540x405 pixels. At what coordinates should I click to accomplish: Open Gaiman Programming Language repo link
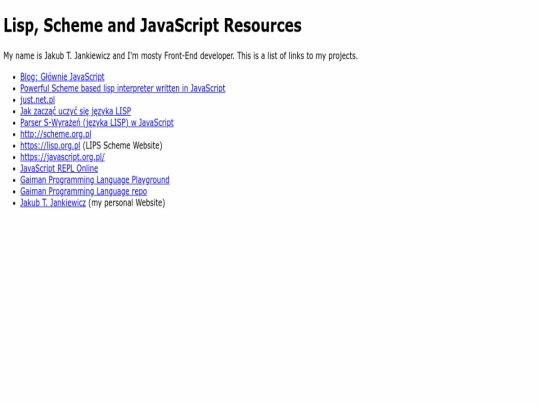click(x=83, y=191)
